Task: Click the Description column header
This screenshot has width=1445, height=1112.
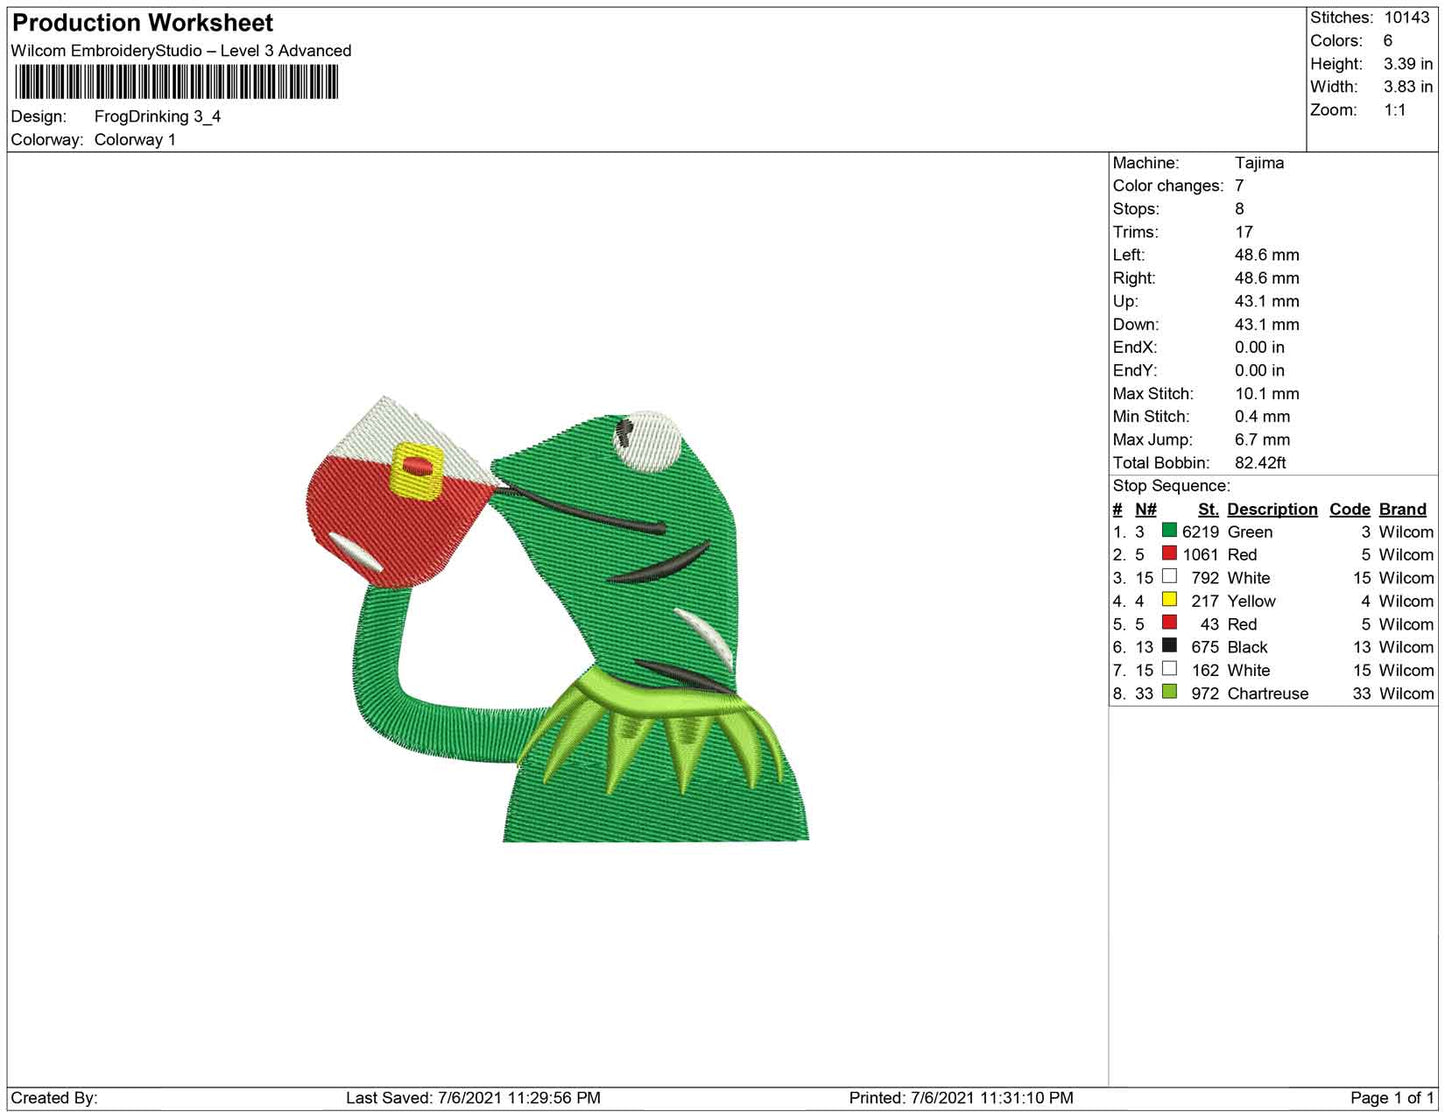Action: 1271,509
